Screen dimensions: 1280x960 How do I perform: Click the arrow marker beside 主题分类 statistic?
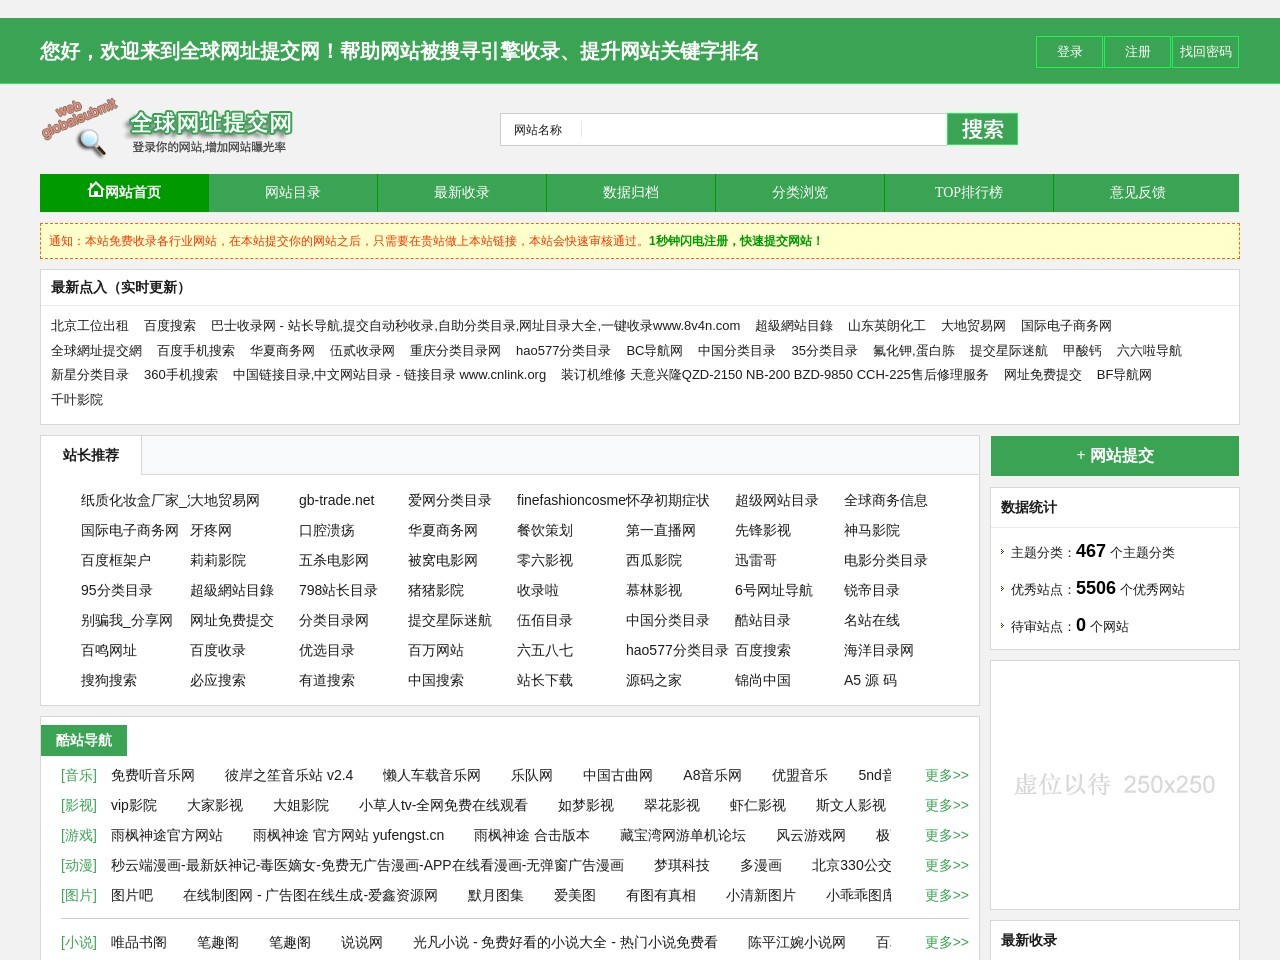1003,552
